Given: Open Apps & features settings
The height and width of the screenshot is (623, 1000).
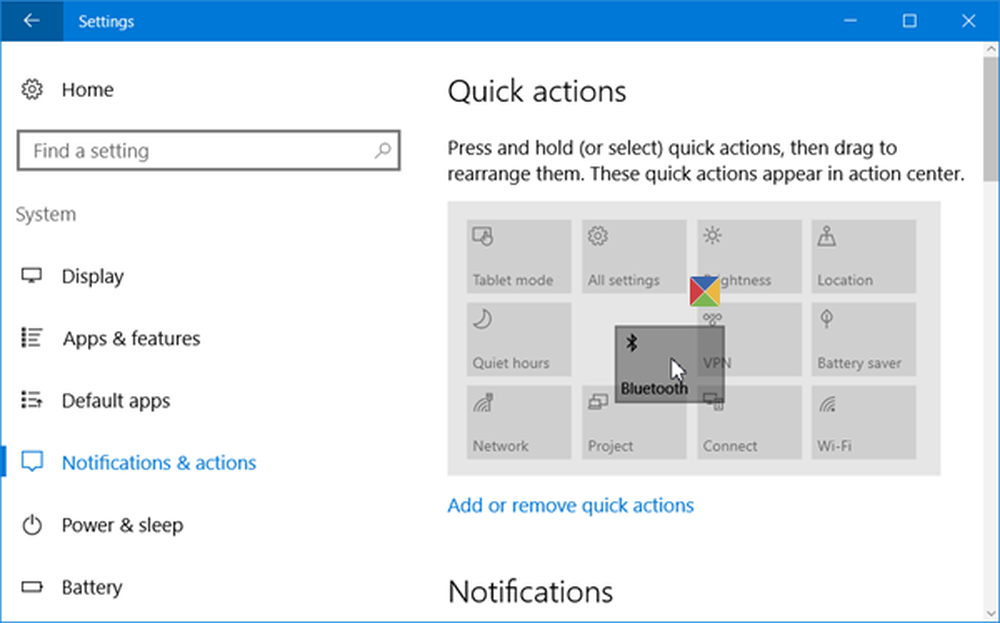Looking at the screenshot, I should click(131, 339).
